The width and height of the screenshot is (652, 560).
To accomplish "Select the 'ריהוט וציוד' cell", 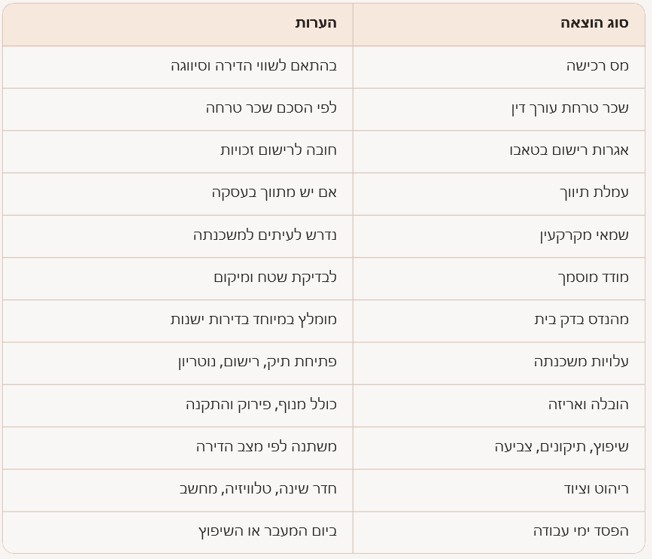I will [596, 489].
